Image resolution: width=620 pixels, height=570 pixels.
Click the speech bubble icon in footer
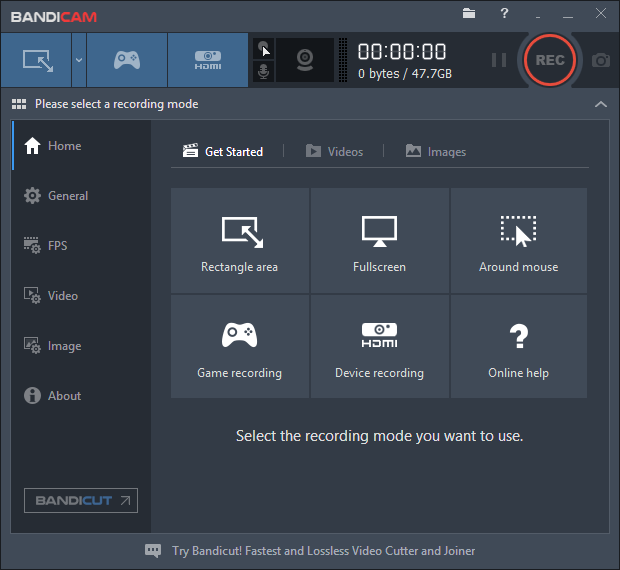pos(153,551)
